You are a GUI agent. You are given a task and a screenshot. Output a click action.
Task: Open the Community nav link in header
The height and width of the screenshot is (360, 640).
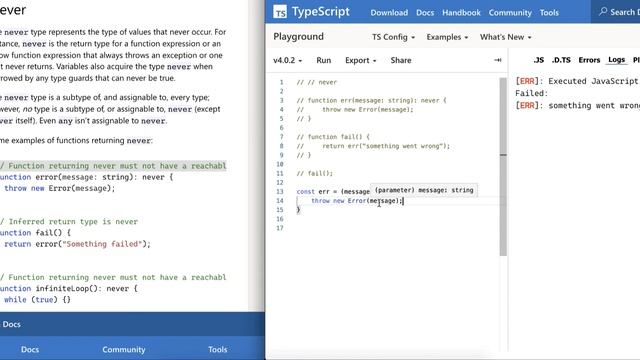click(510, 13)
